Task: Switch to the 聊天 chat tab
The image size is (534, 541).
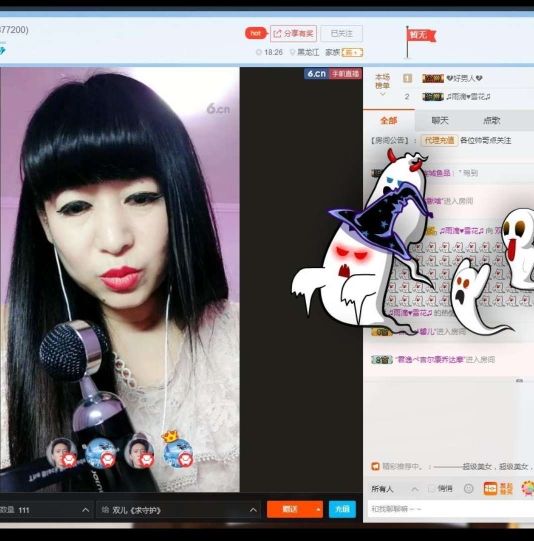Action: pos(440,120)
